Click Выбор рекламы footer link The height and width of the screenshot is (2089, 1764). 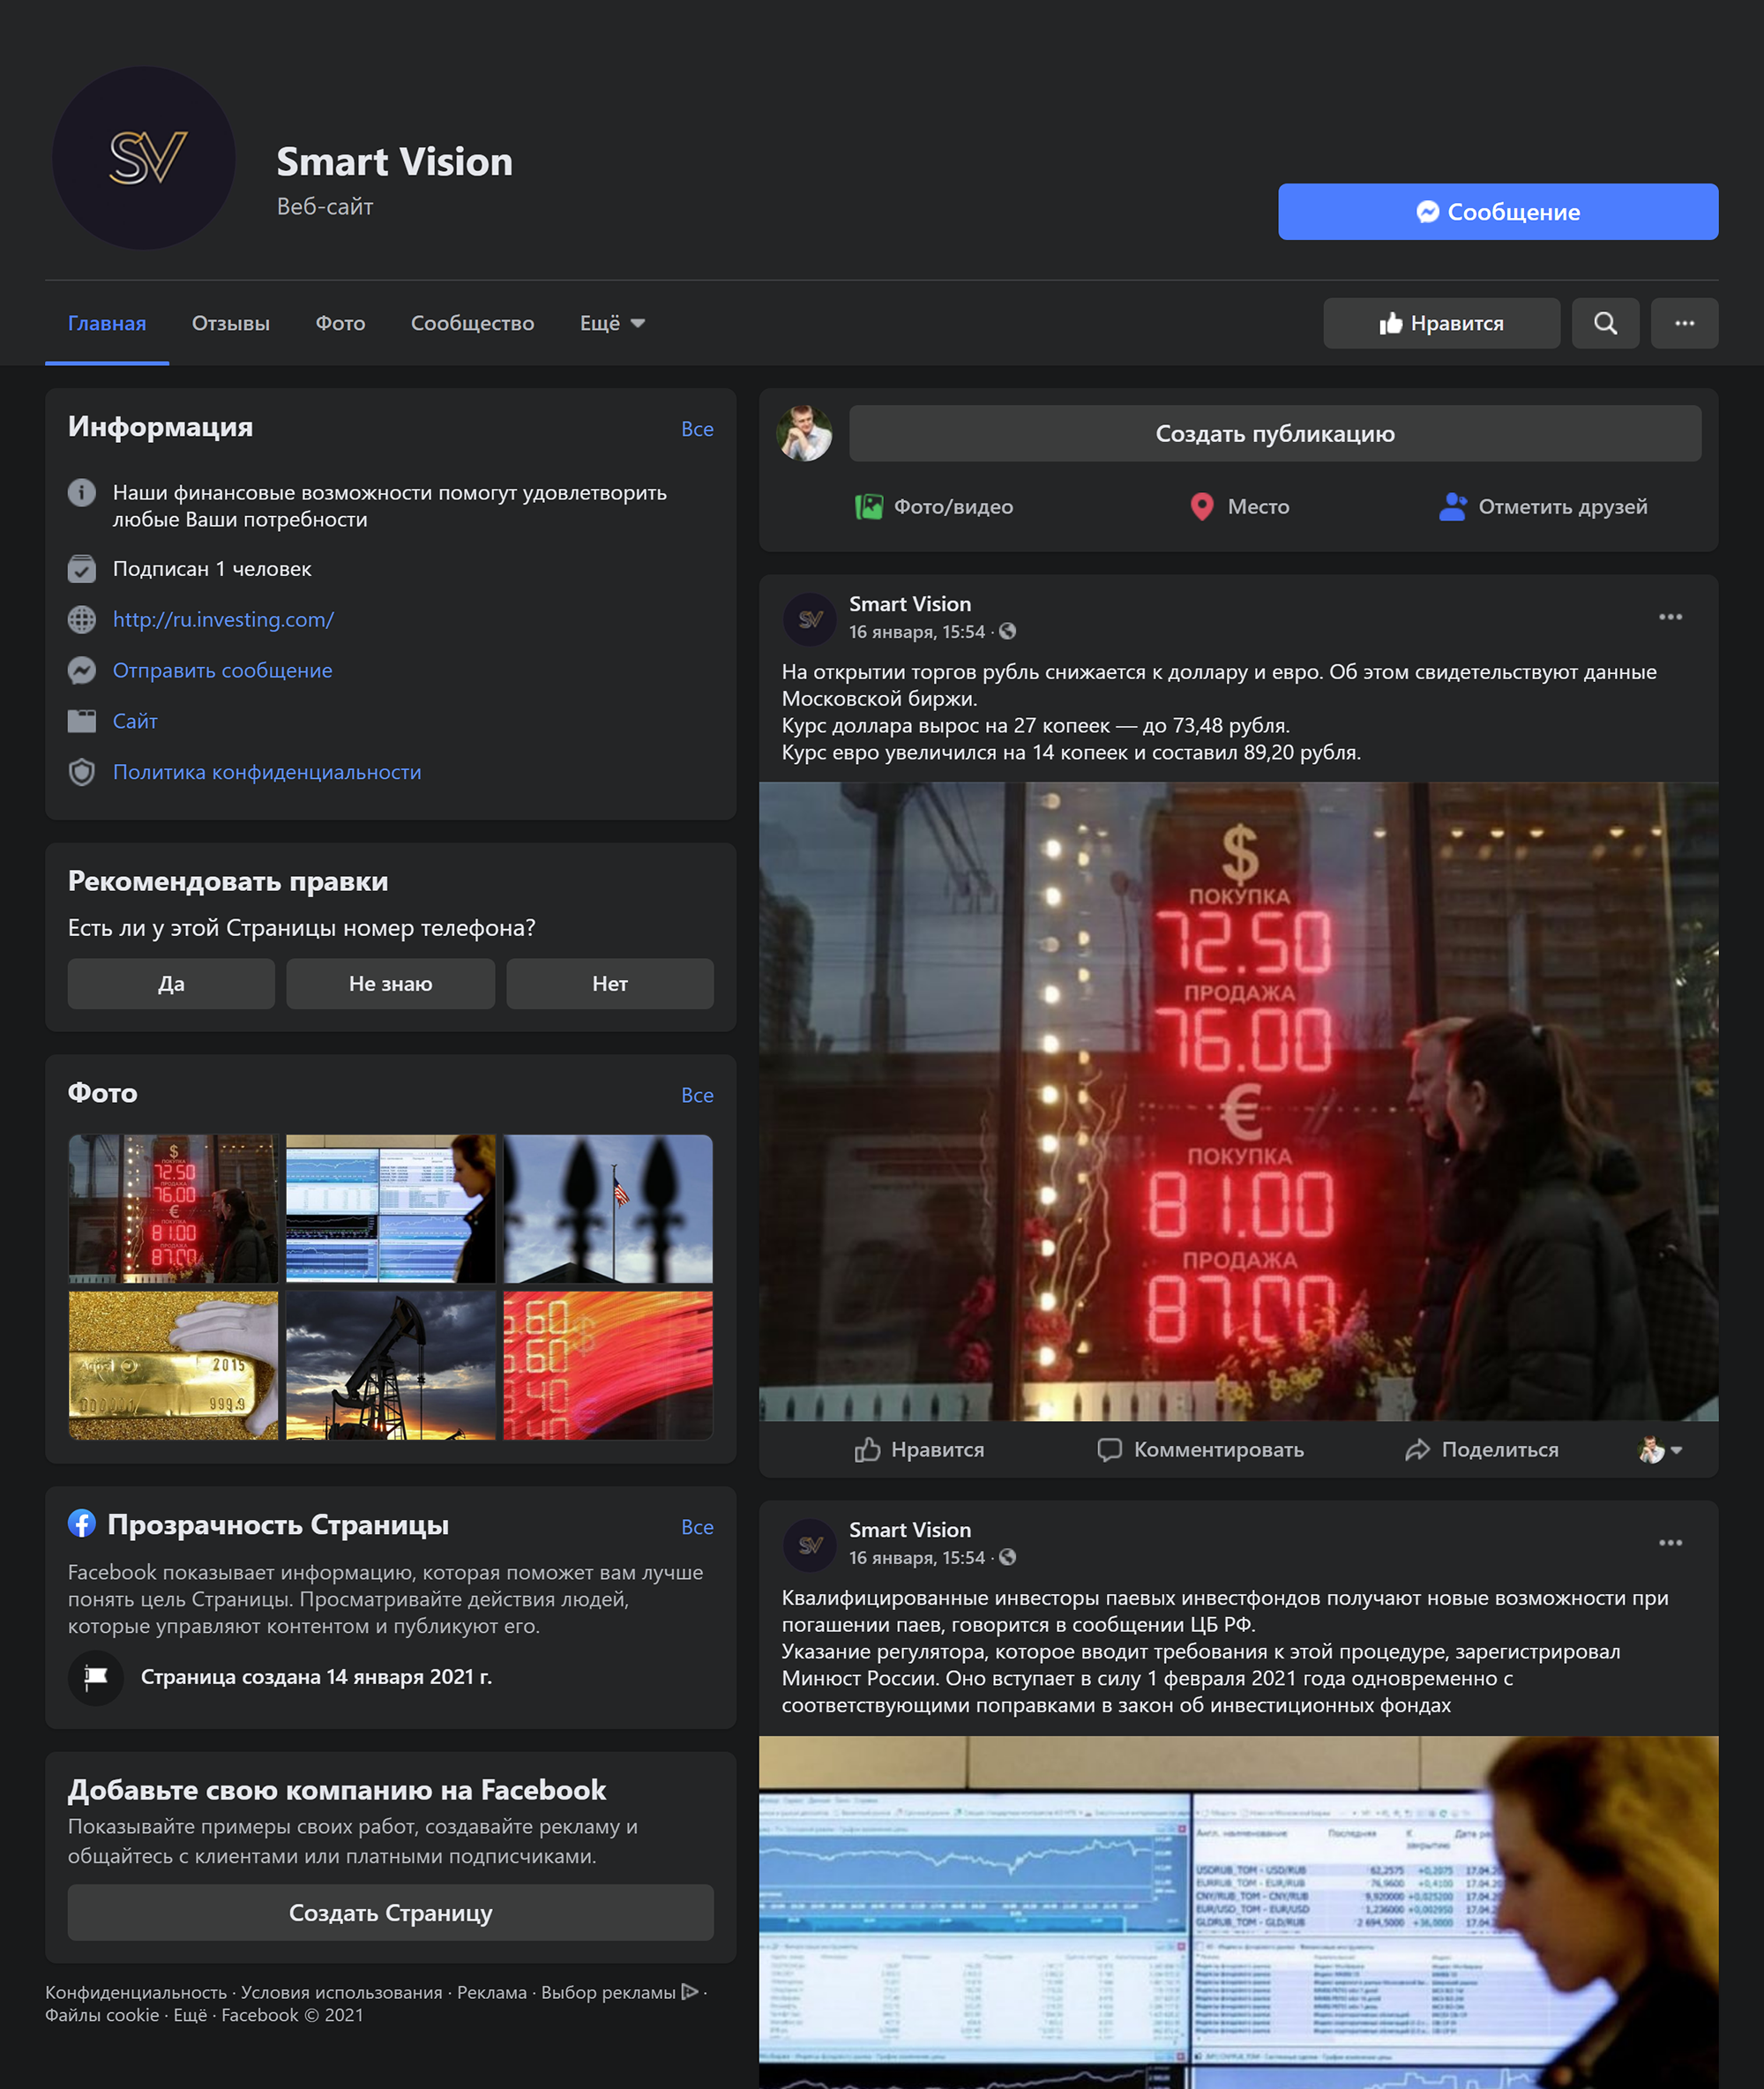point(608,1992)
